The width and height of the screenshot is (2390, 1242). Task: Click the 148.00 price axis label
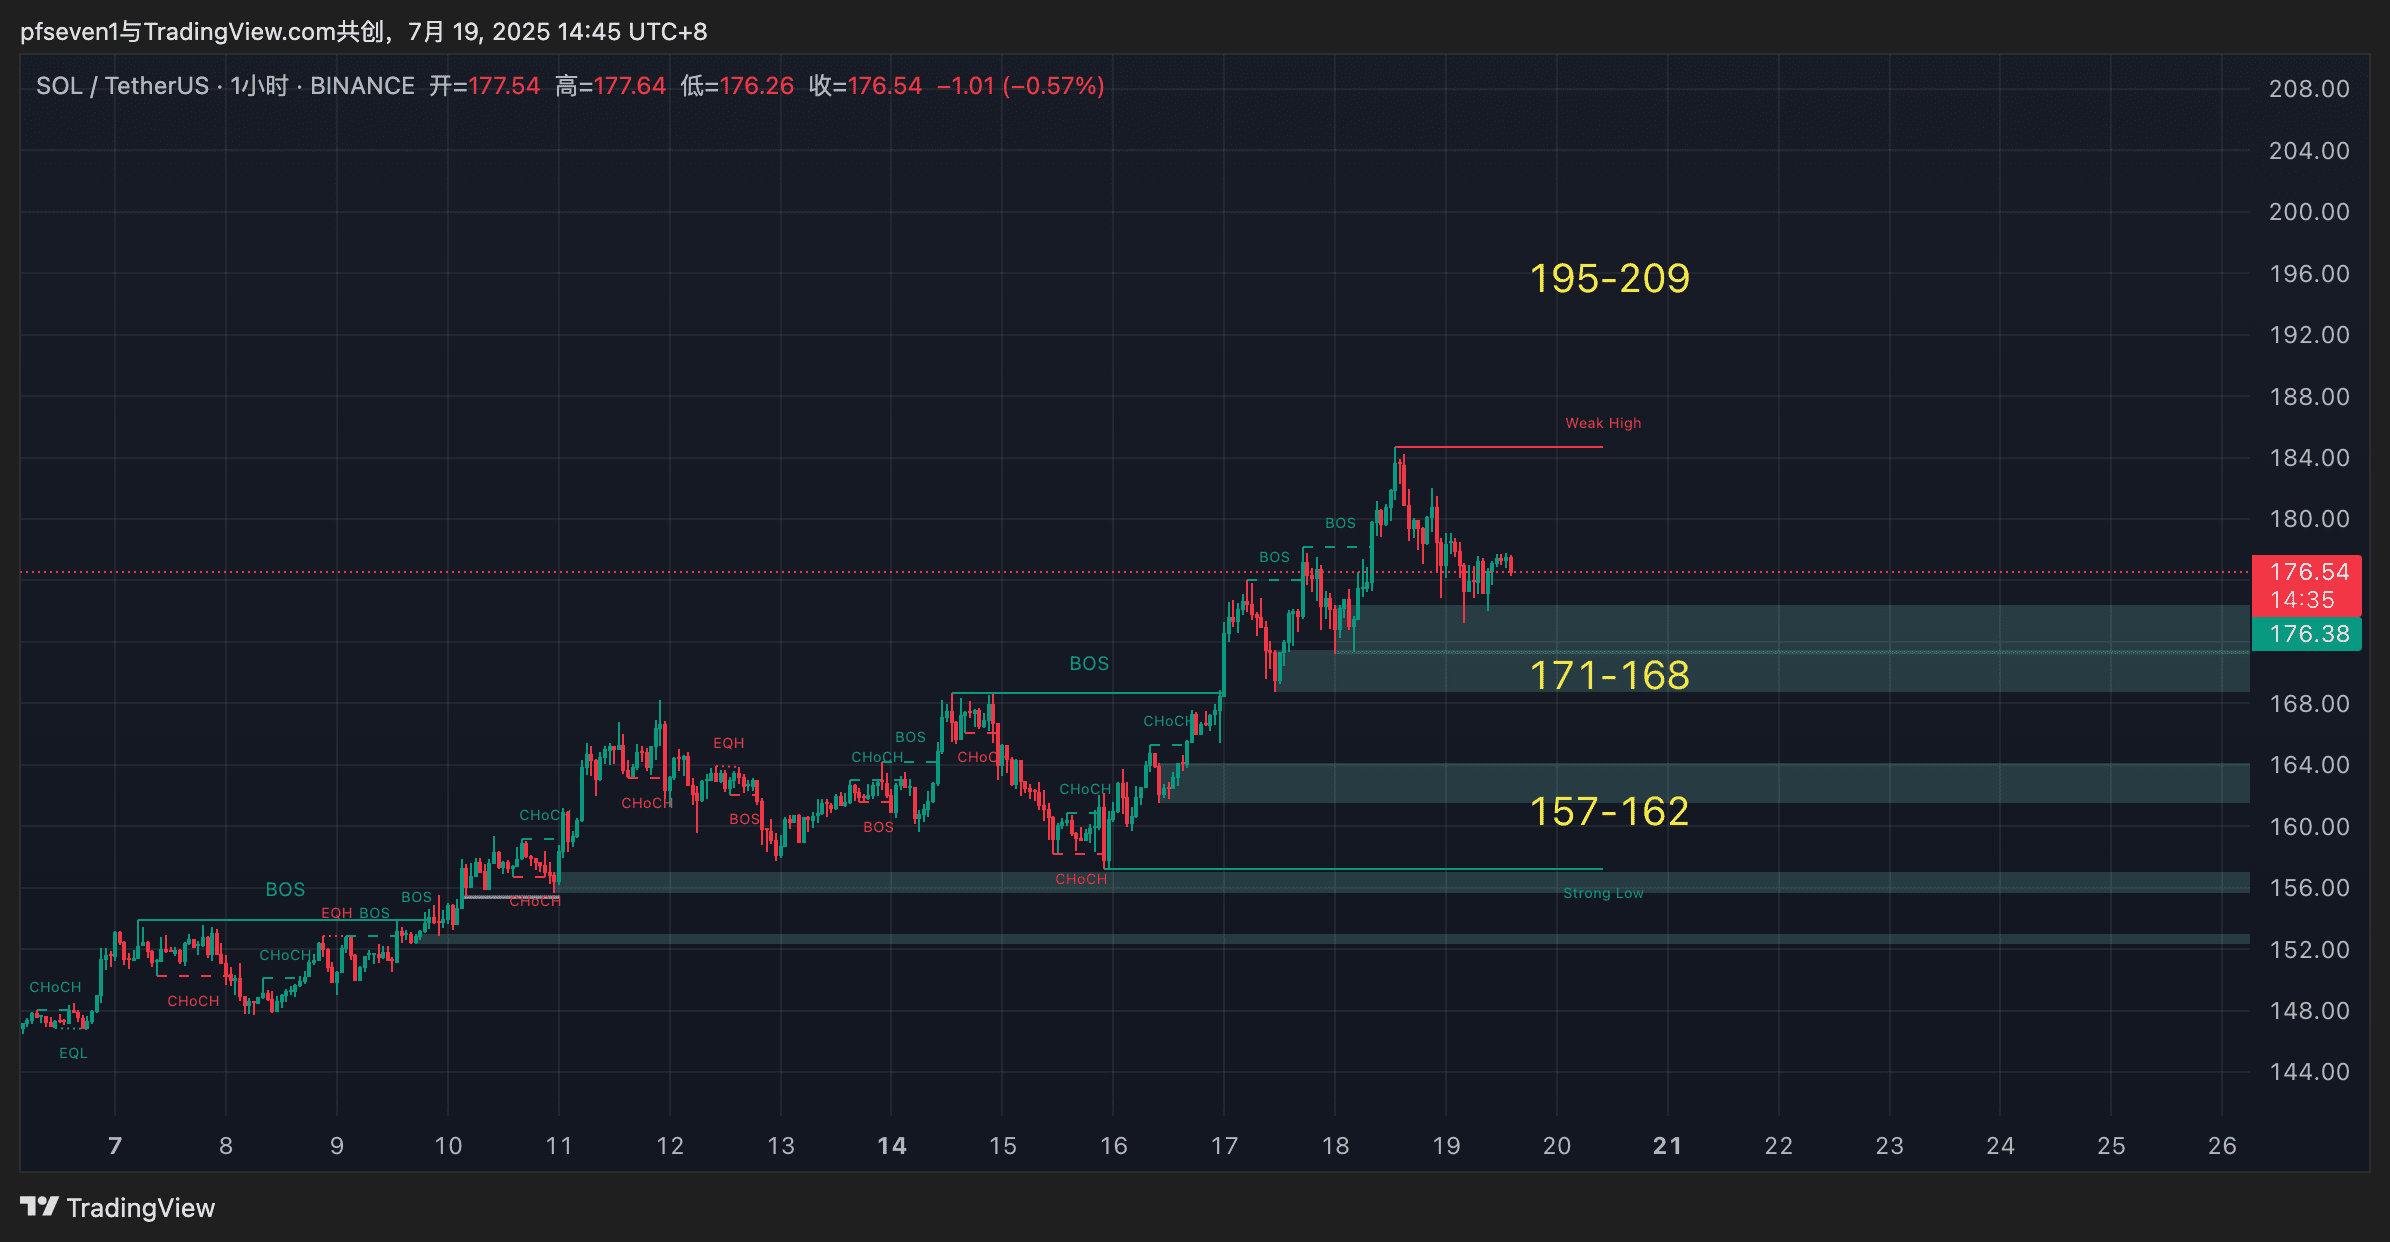coord(2309,1011)
